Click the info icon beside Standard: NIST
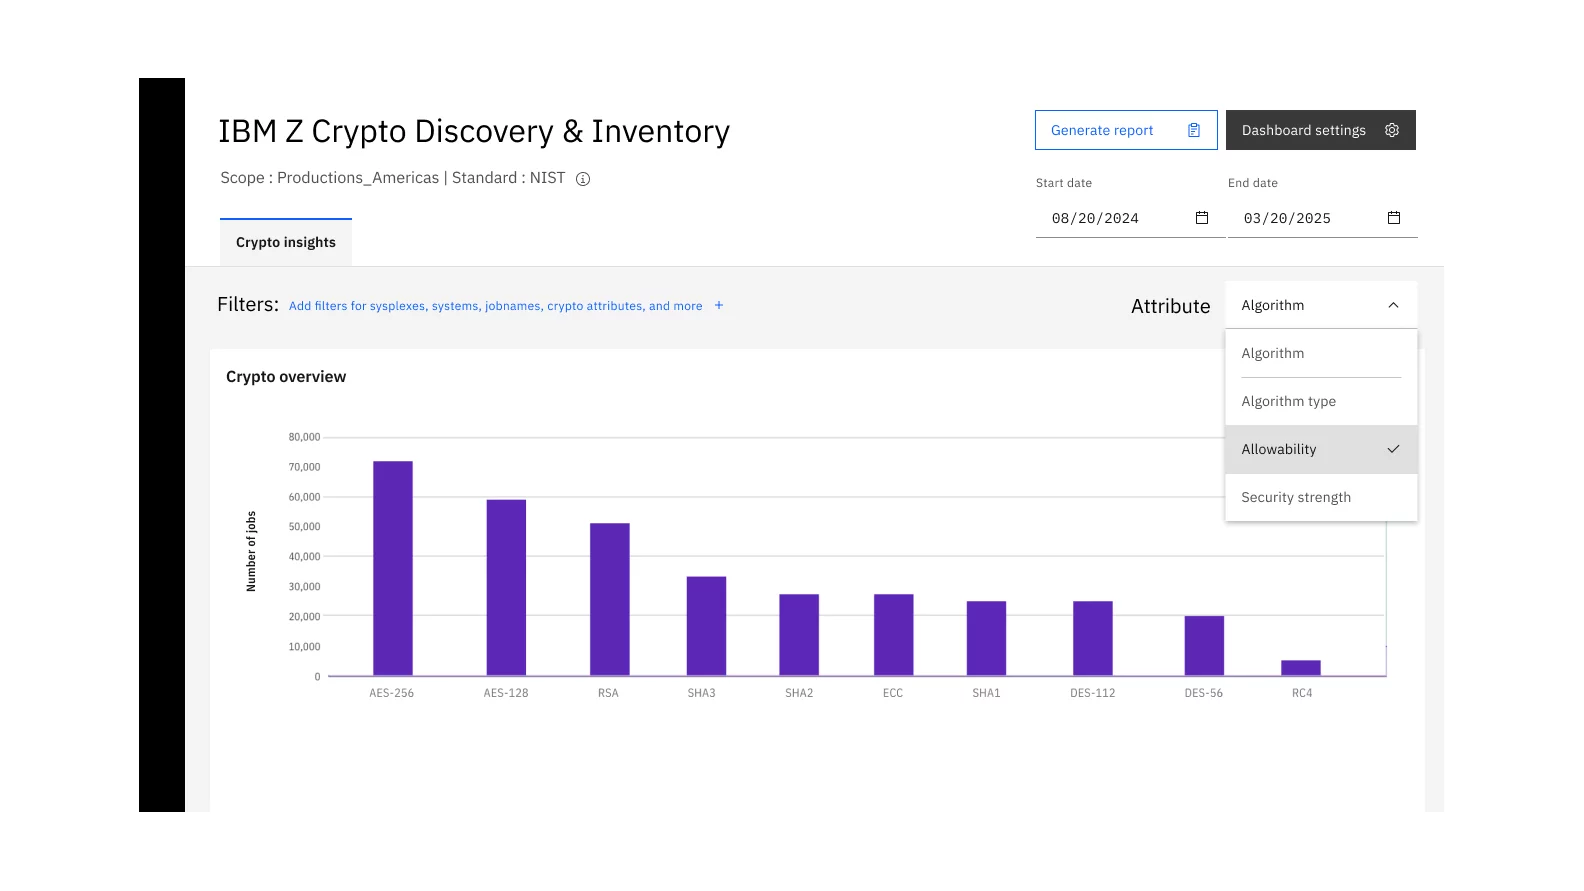Screen dimensions: 1584x891 [583, 179]
